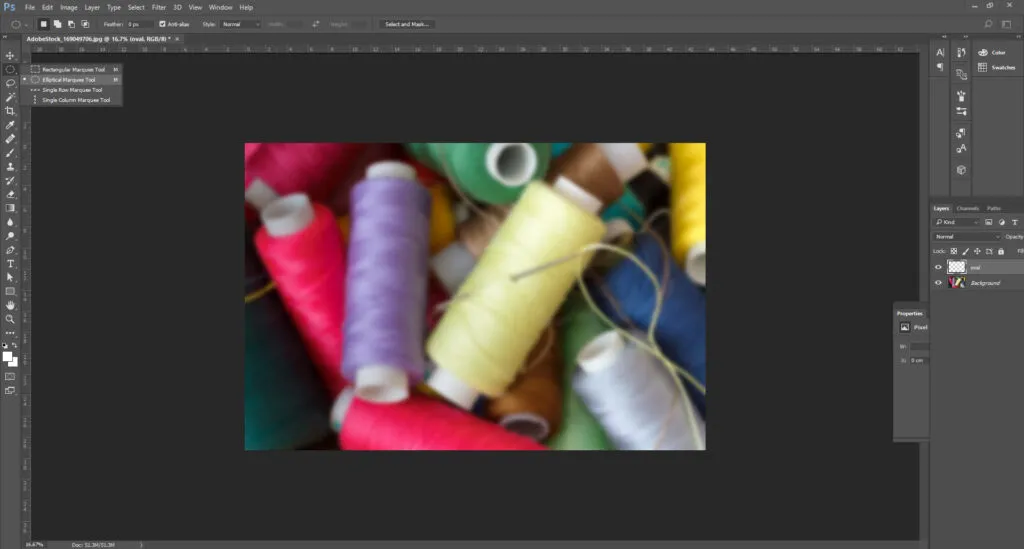The height and width of the screenshot is (549, 1024).
Task: Select the Rectangle shape tool
Action: [x=10, y=292]
